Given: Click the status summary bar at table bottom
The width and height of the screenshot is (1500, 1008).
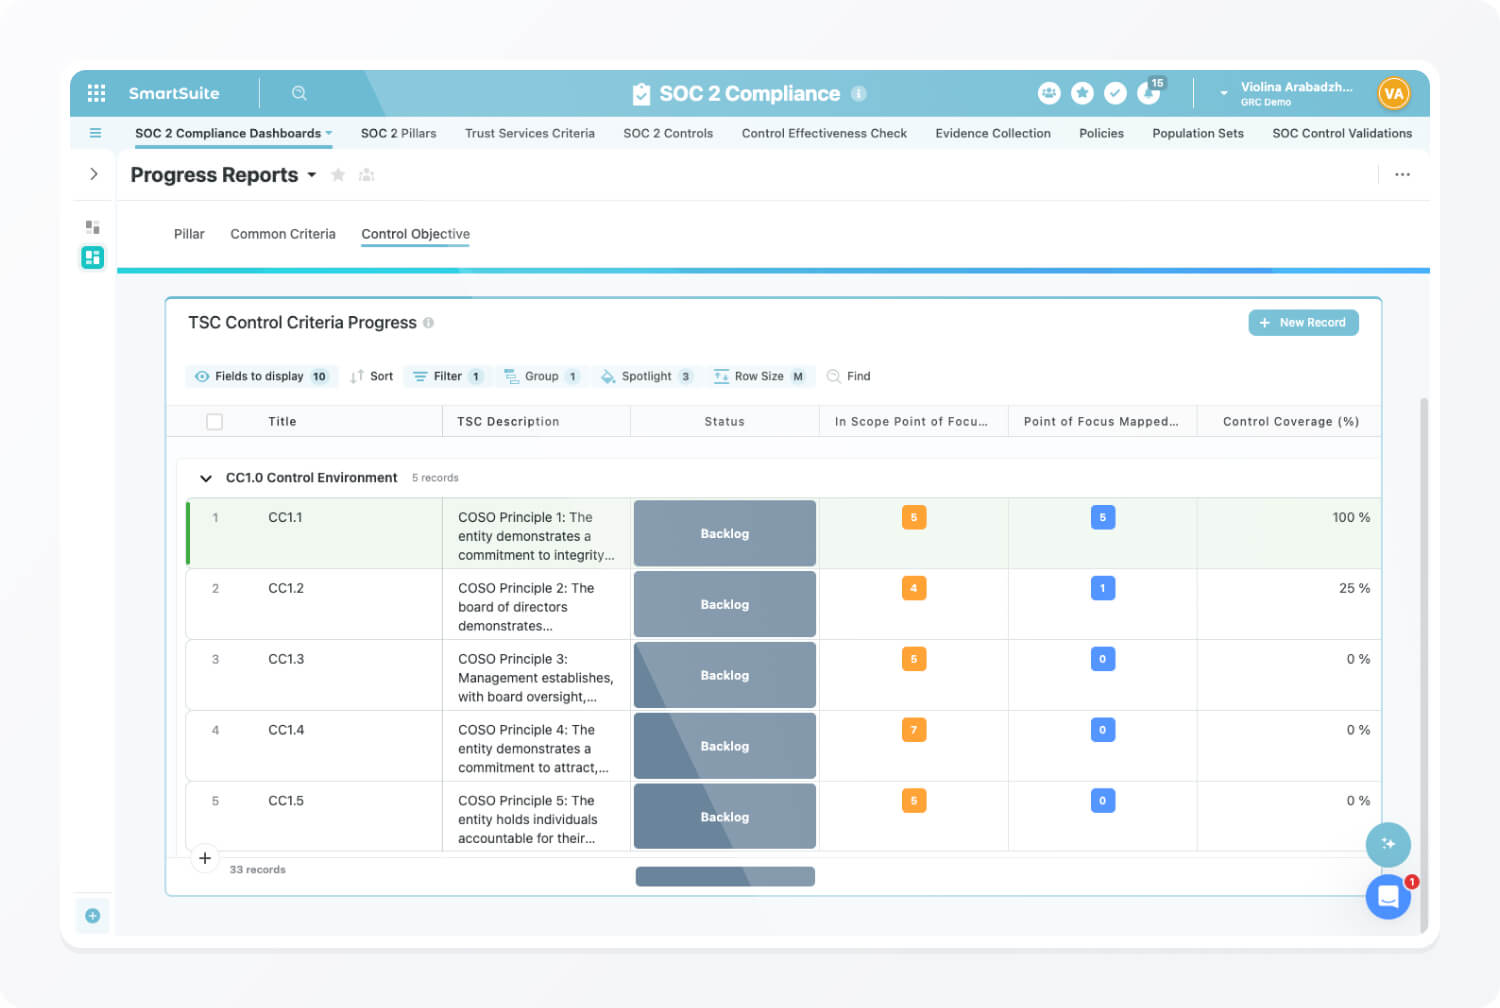Looking at the screenshot, I should pyautogui.click(x=725, y=876).
